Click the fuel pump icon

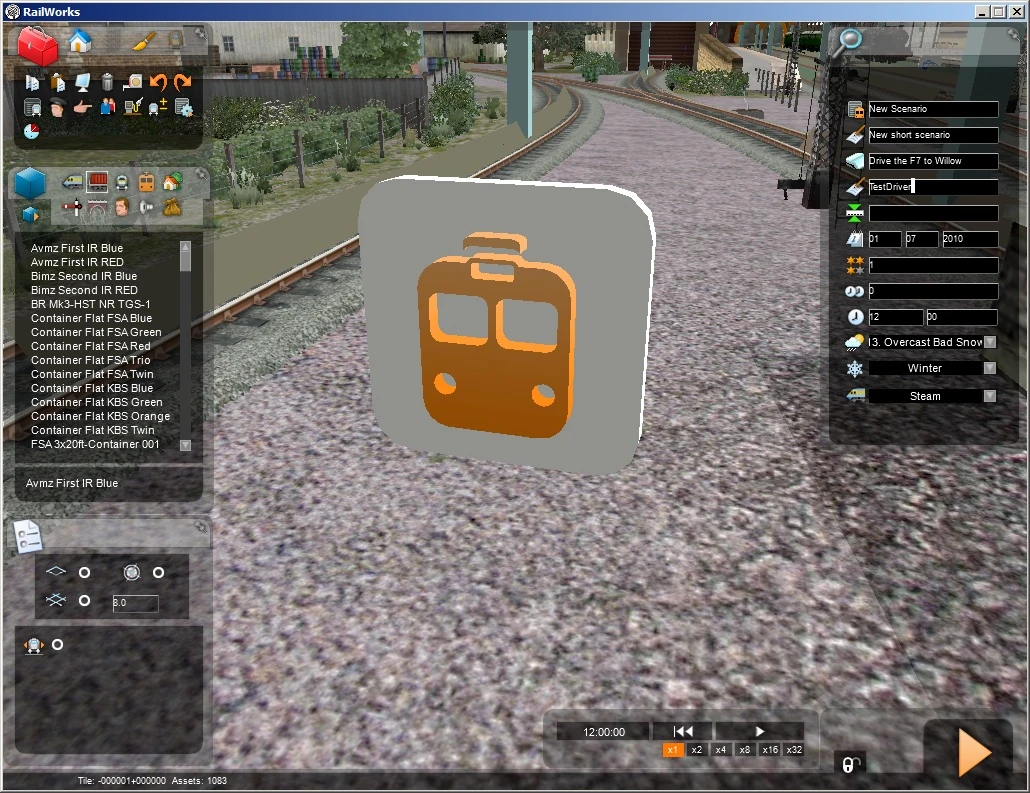(133, 106)
